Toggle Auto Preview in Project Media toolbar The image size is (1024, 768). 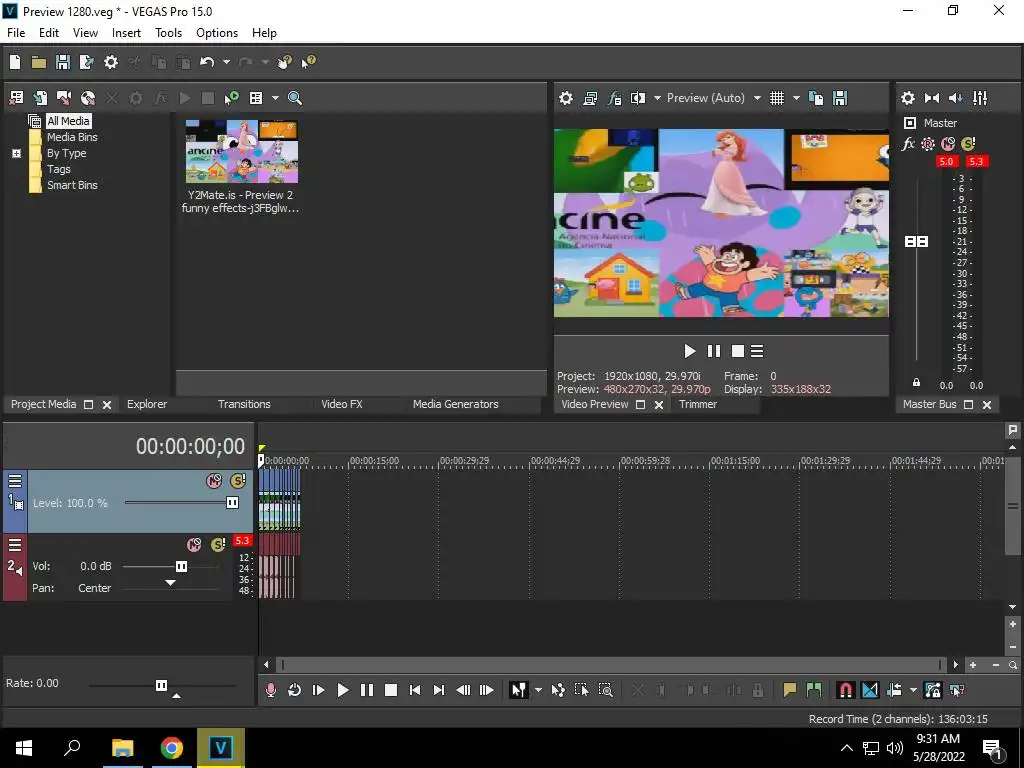(232, 98)
